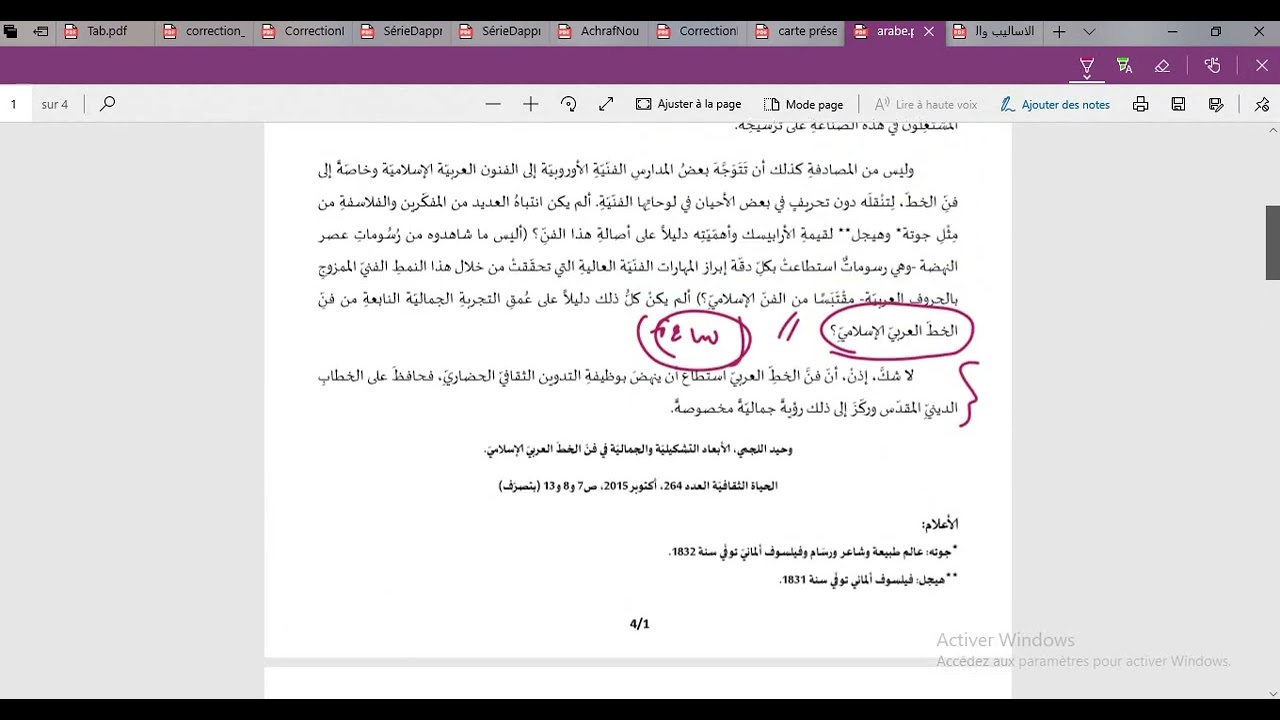Toggle touch writing in annotation bar
1280x720 pixels.
point(1212,66)
